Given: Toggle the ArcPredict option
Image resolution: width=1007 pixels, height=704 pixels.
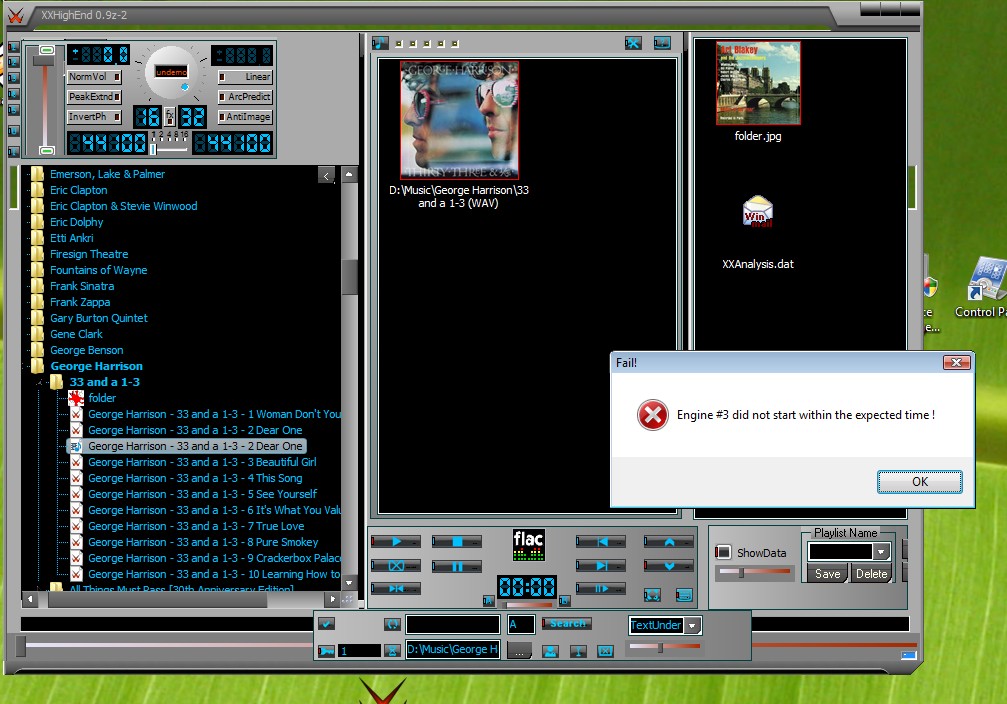Looking at the screenshot, I should 245,96.
